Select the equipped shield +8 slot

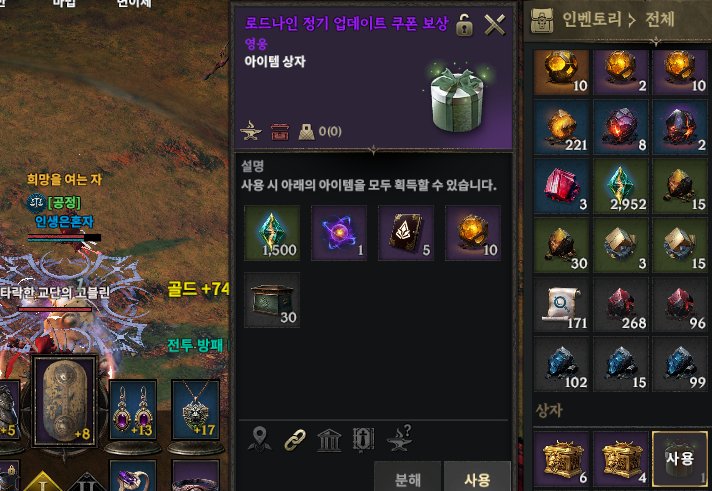point(64,401)
